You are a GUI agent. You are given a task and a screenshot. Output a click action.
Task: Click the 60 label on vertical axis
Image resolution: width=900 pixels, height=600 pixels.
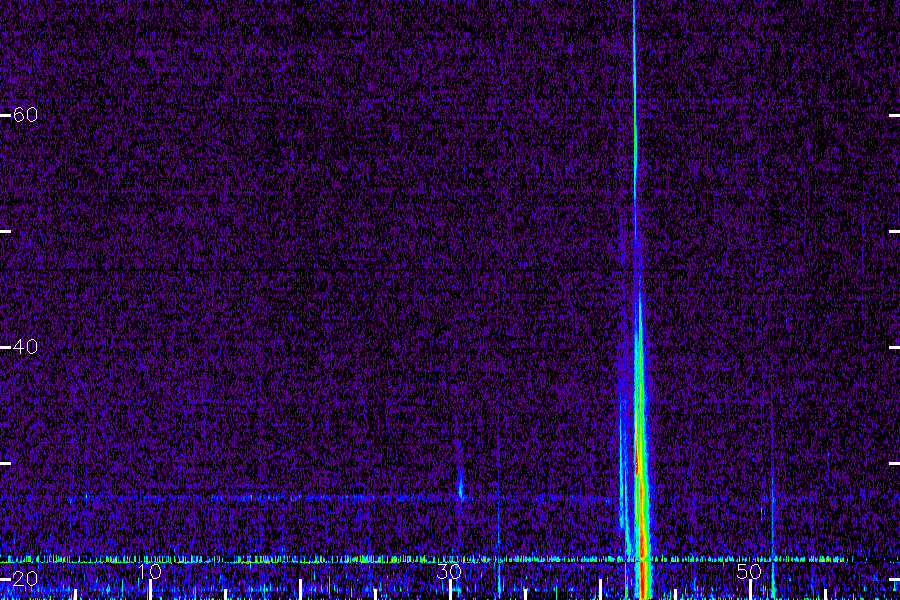25,115
